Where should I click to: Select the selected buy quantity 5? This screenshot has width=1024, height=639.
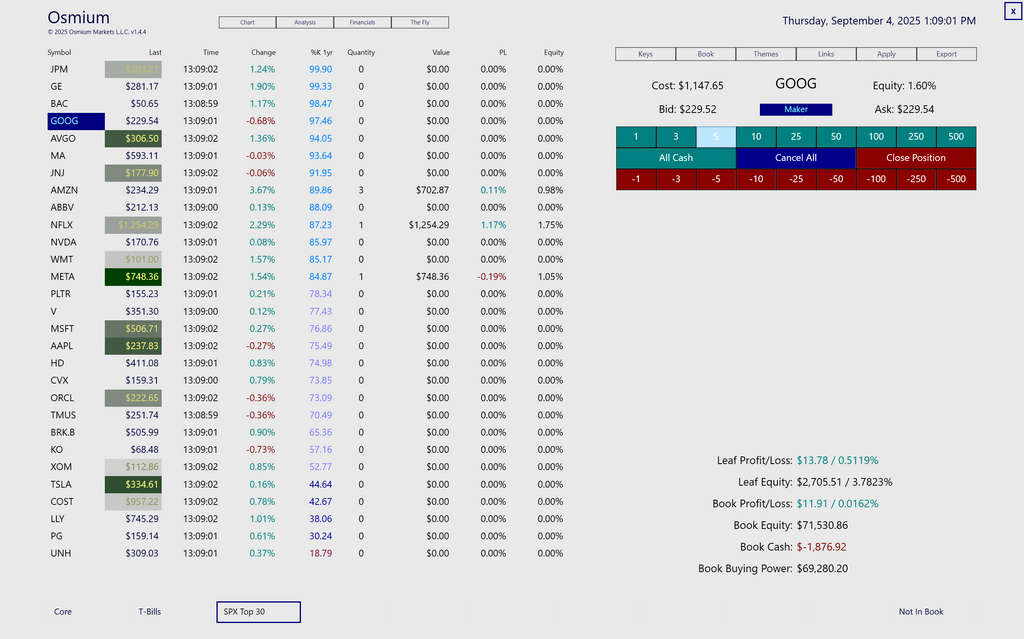[716, 137]
